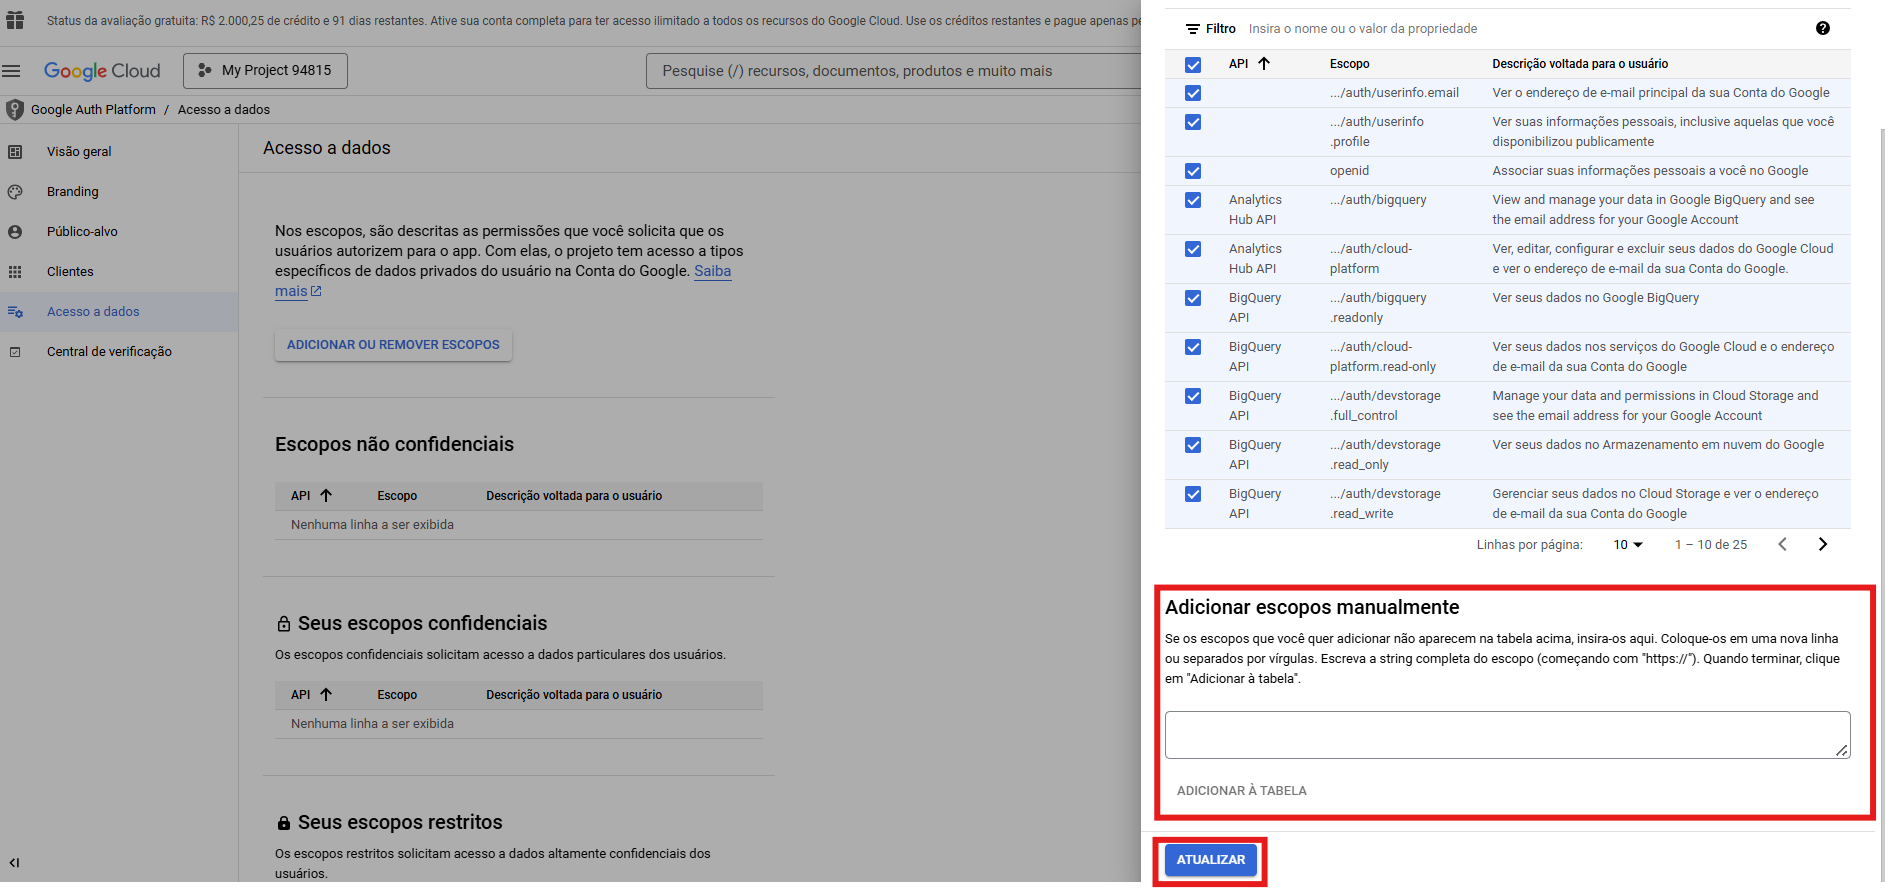Click the Filtro filter icon

(x=1192, y=29)
